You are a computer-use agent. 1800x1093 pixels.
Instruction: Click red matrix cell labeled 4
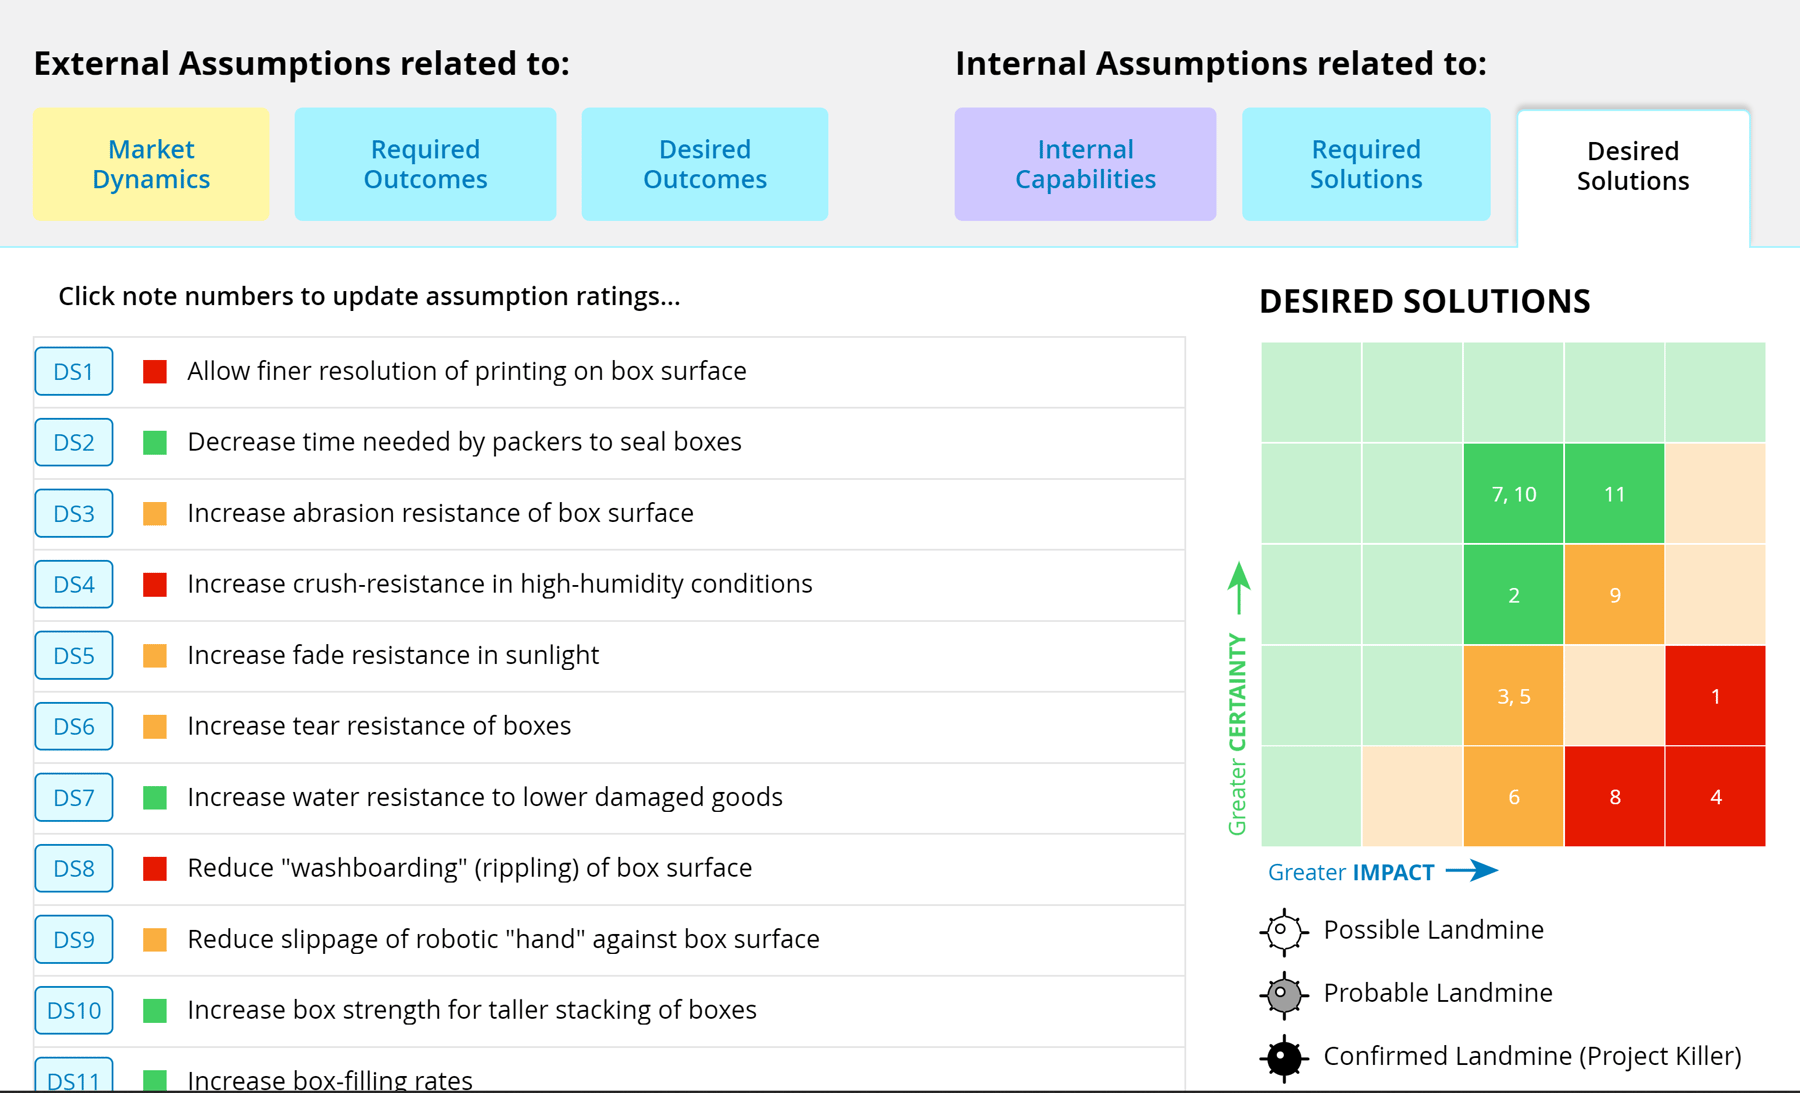[x=1715, y=797]
